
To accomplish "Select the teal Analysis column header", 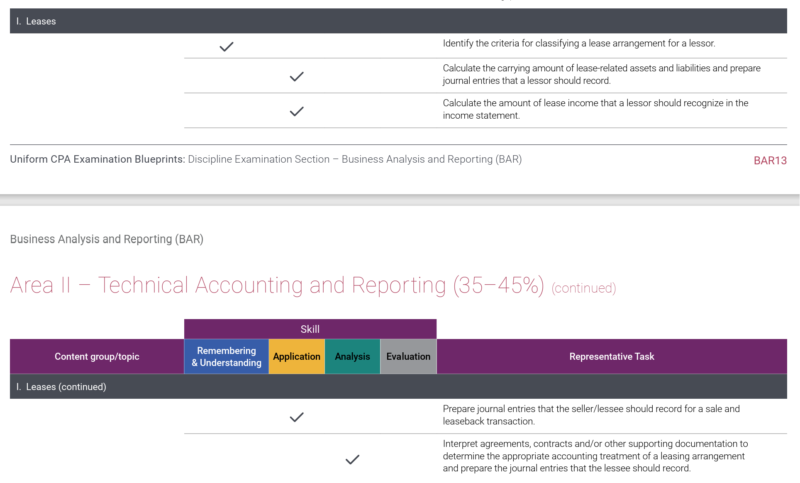I will click(352, 357).
